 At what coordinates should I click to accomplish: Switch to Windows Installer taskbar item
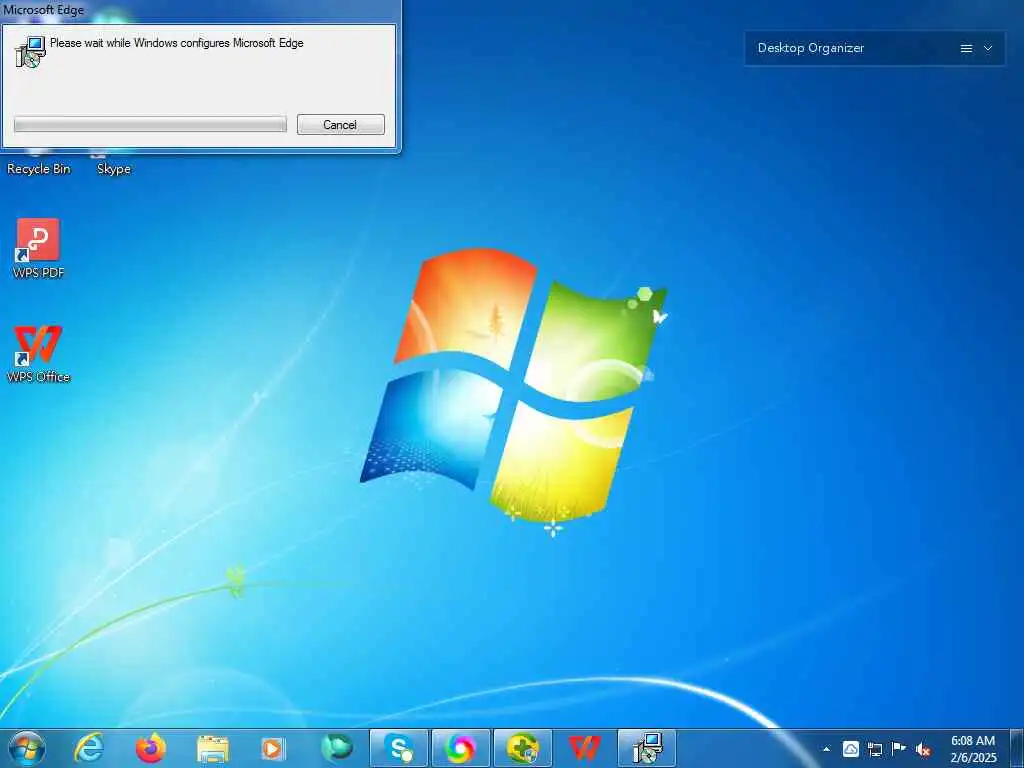647,748
